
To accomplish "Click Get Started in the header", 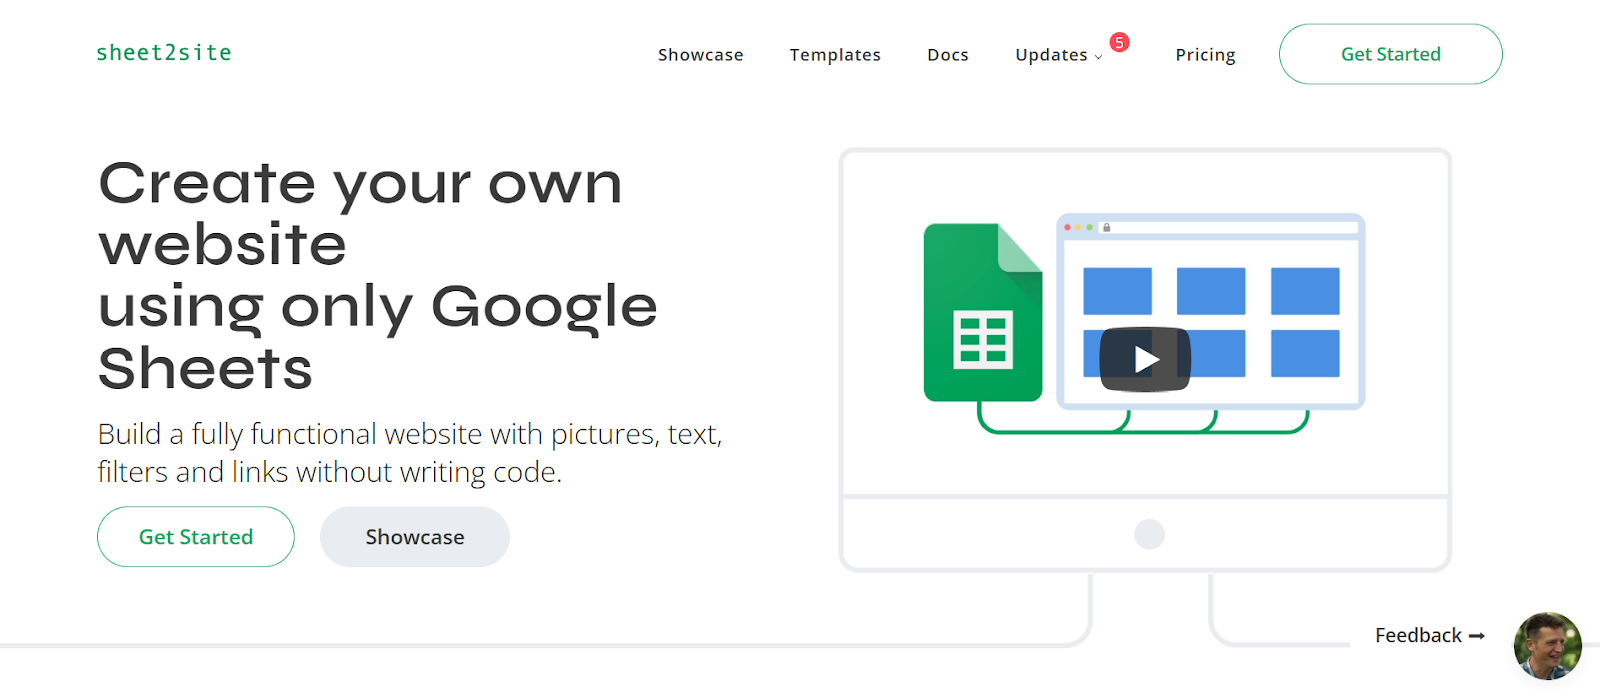I will point(1391,54).
